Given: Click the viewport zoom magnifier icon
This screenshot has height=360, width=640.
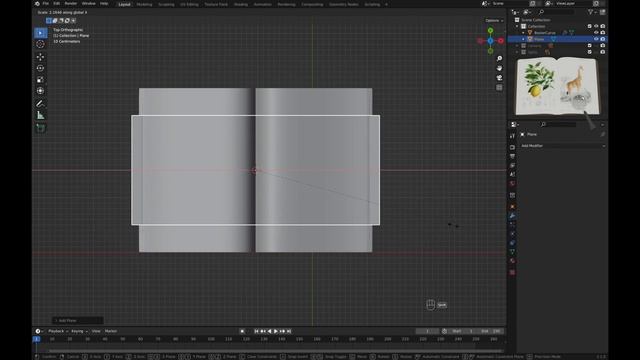Looking at the screenshot, I should coord(499,58).
